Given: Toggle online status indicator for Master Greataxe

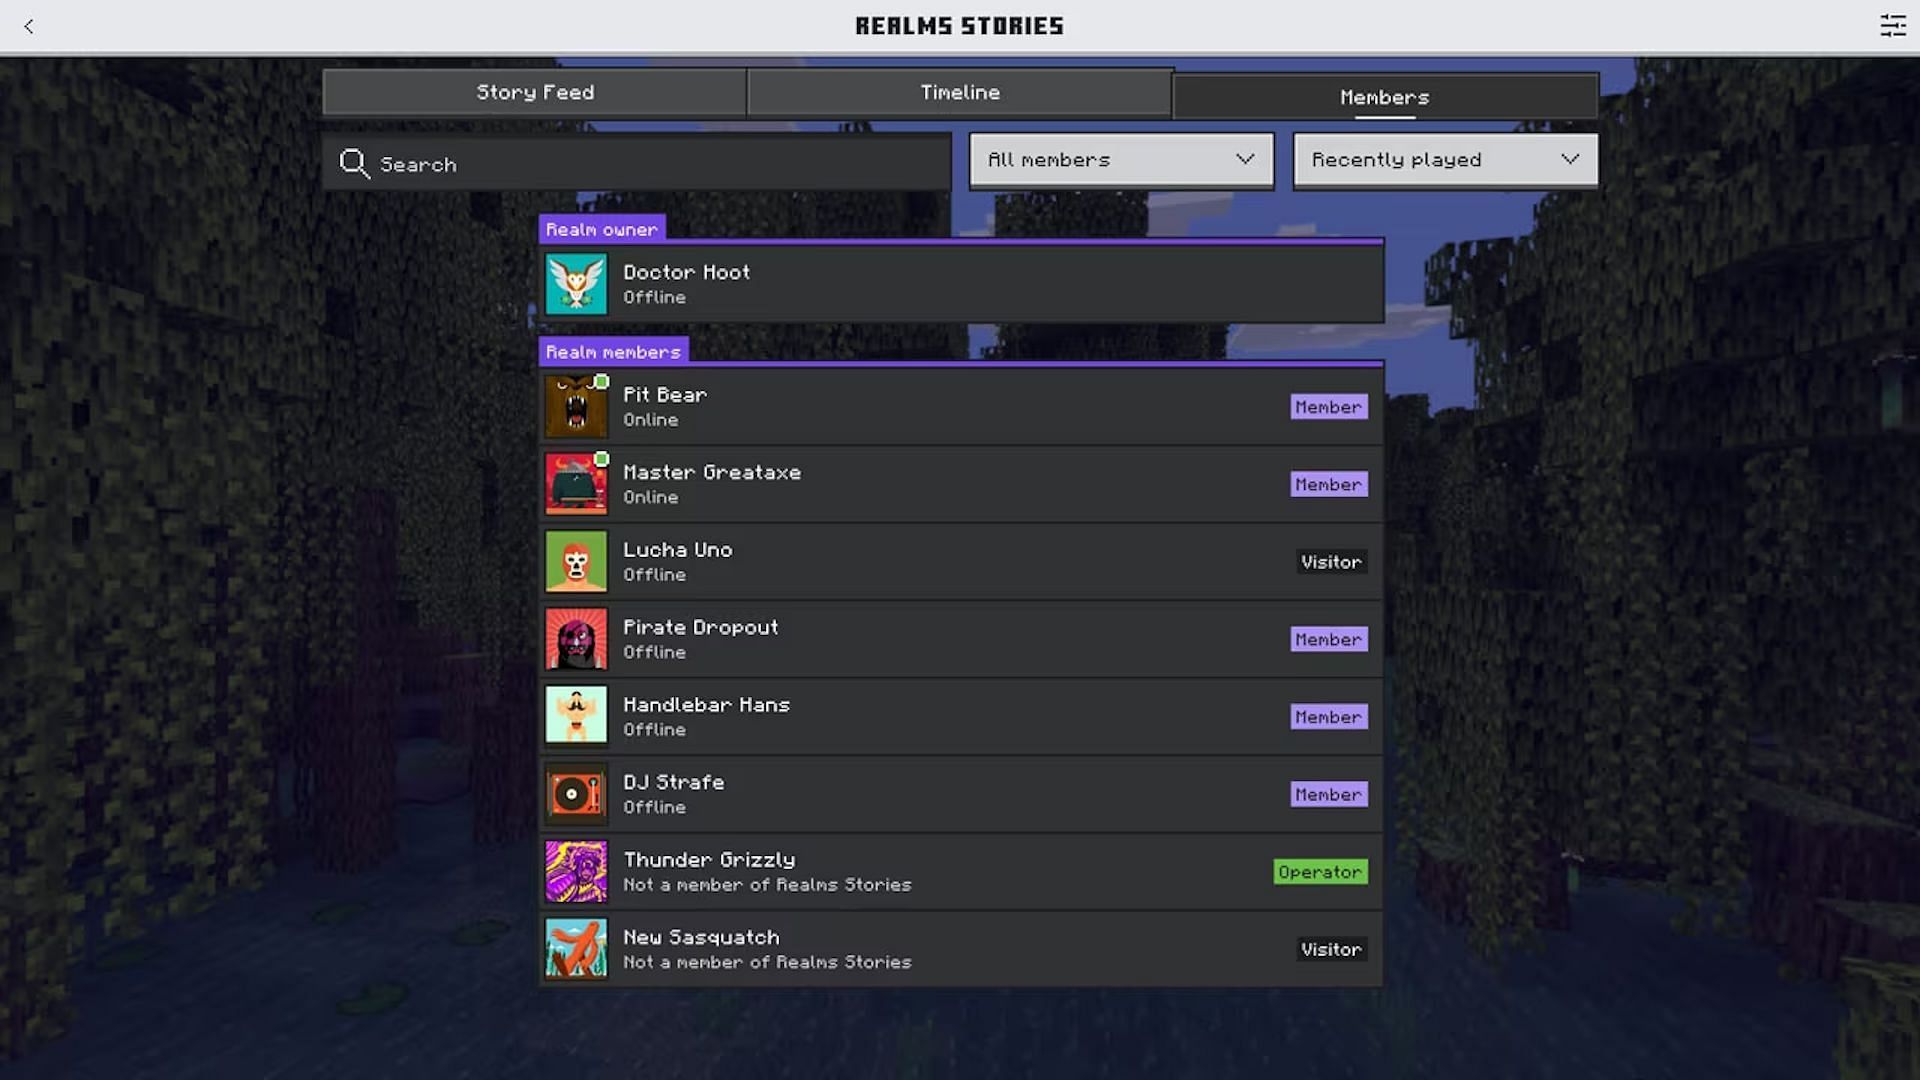Looking at the screenshot, I should pos(601,459).
